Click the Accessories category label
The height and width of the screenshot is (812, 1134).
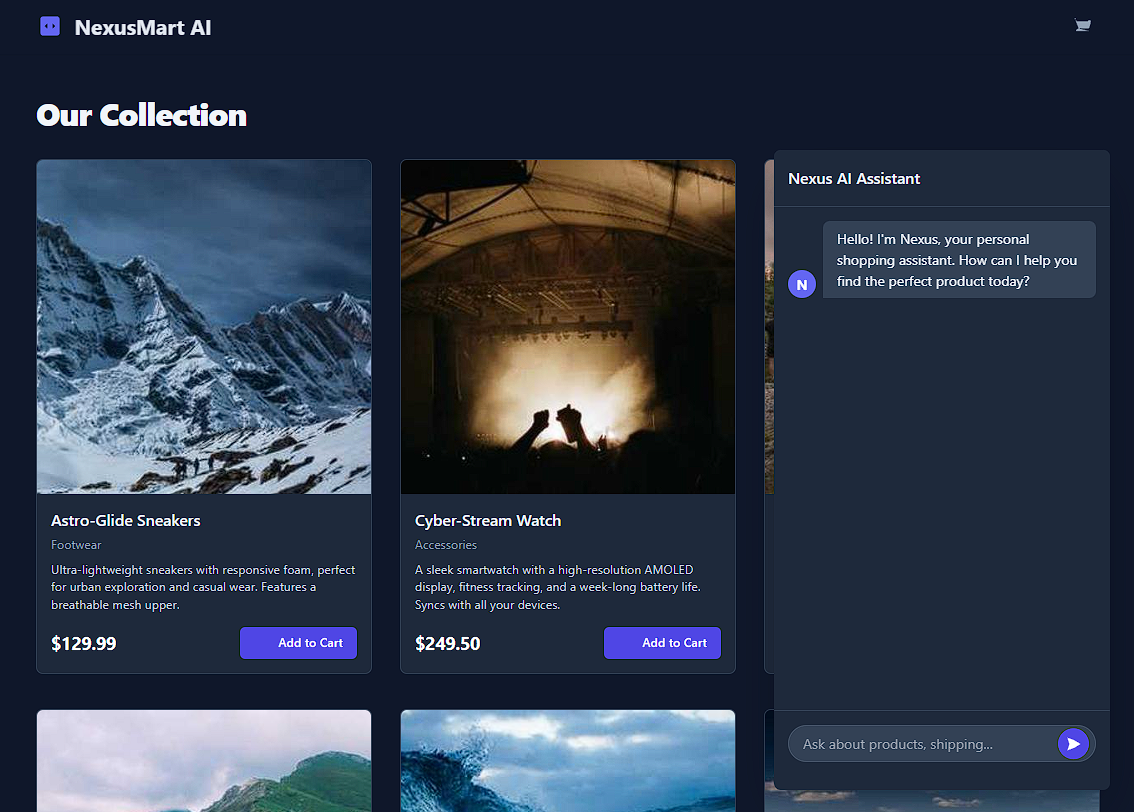coord(446,545)
